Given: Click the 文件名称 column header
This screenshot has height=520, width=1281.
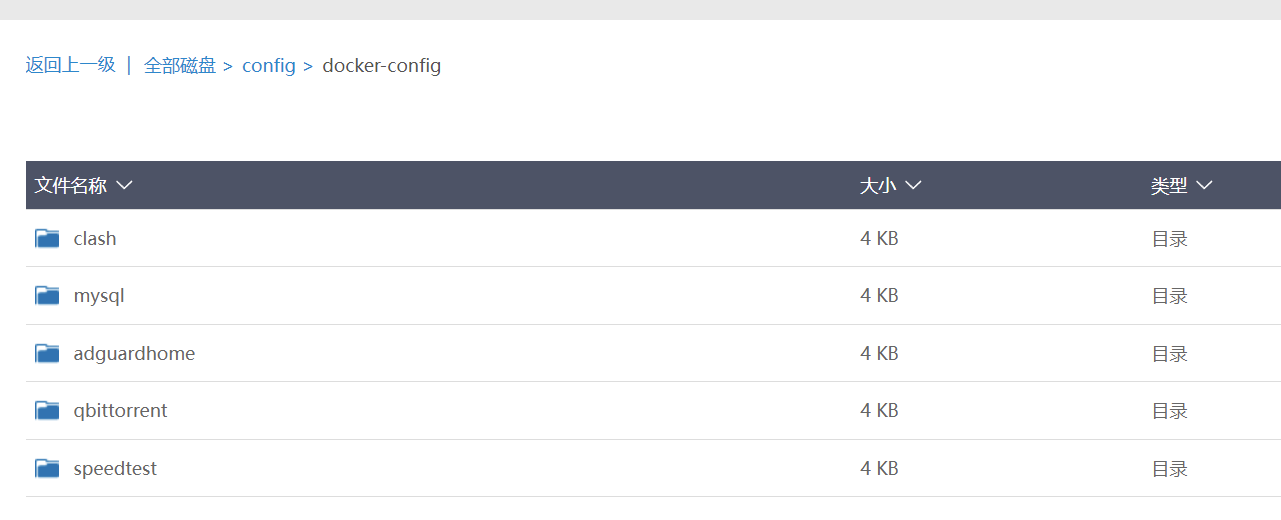Looking at the screenshot, I should [71, 186].
